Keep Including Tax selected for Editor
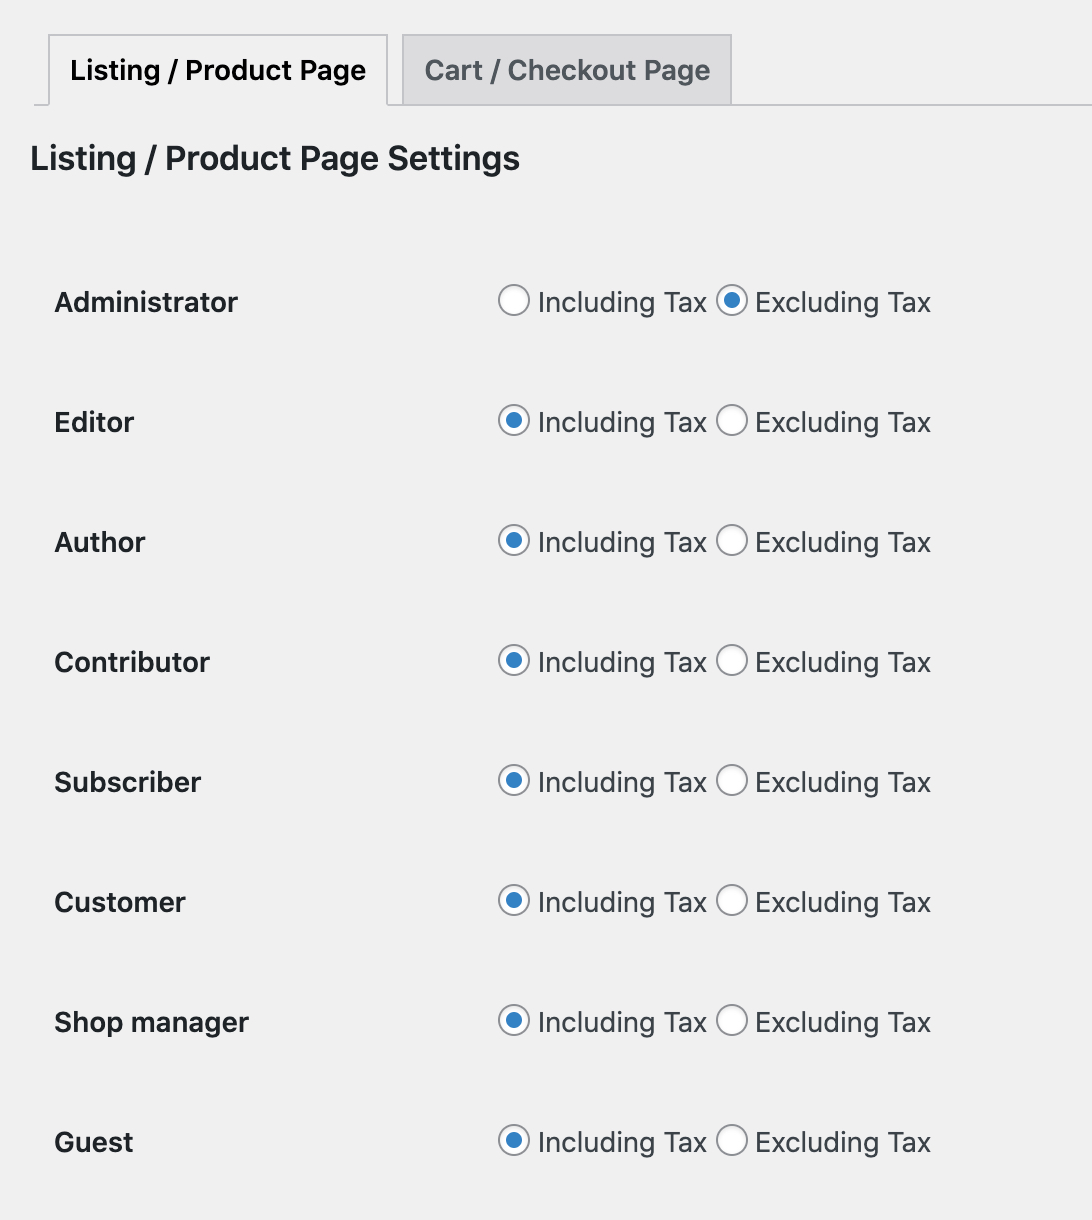Screen dimensions: 1092x1220 (x=513, y=421)
